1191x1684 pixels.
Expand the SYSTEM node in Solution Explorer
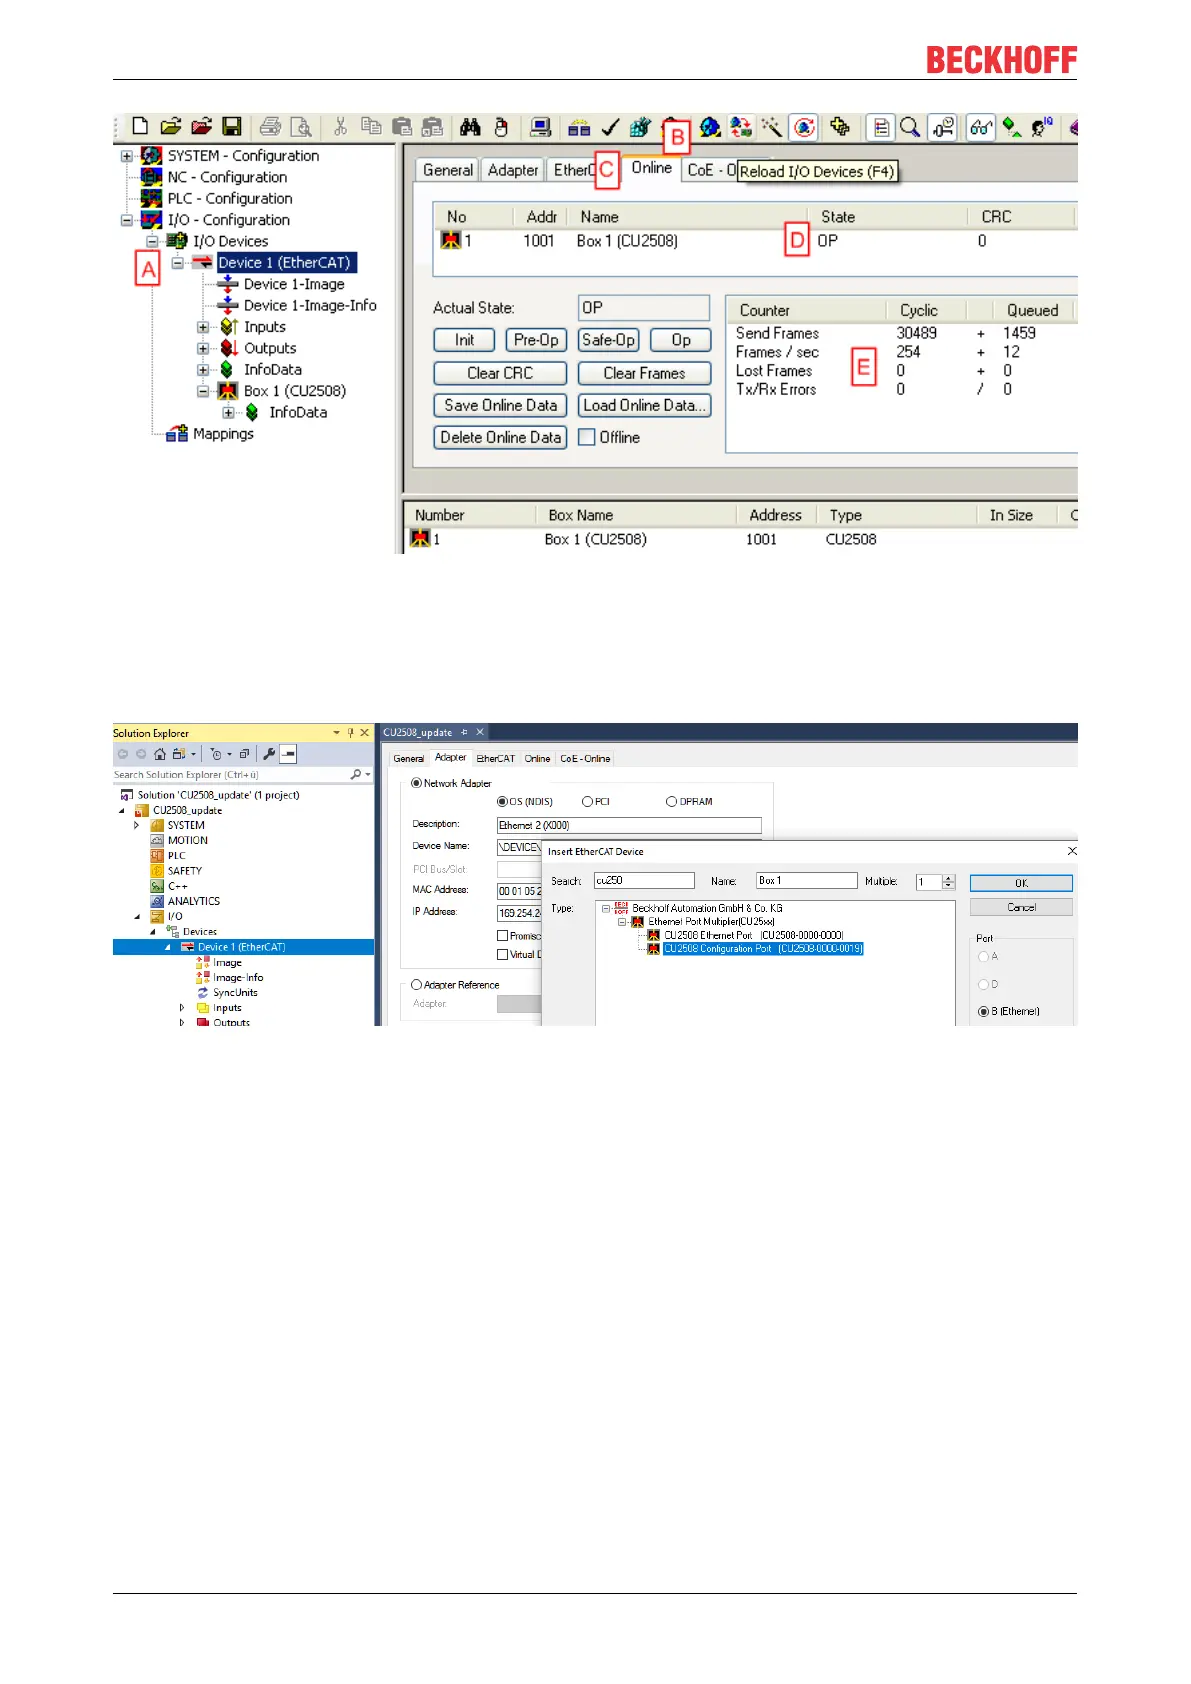point(137,826)
